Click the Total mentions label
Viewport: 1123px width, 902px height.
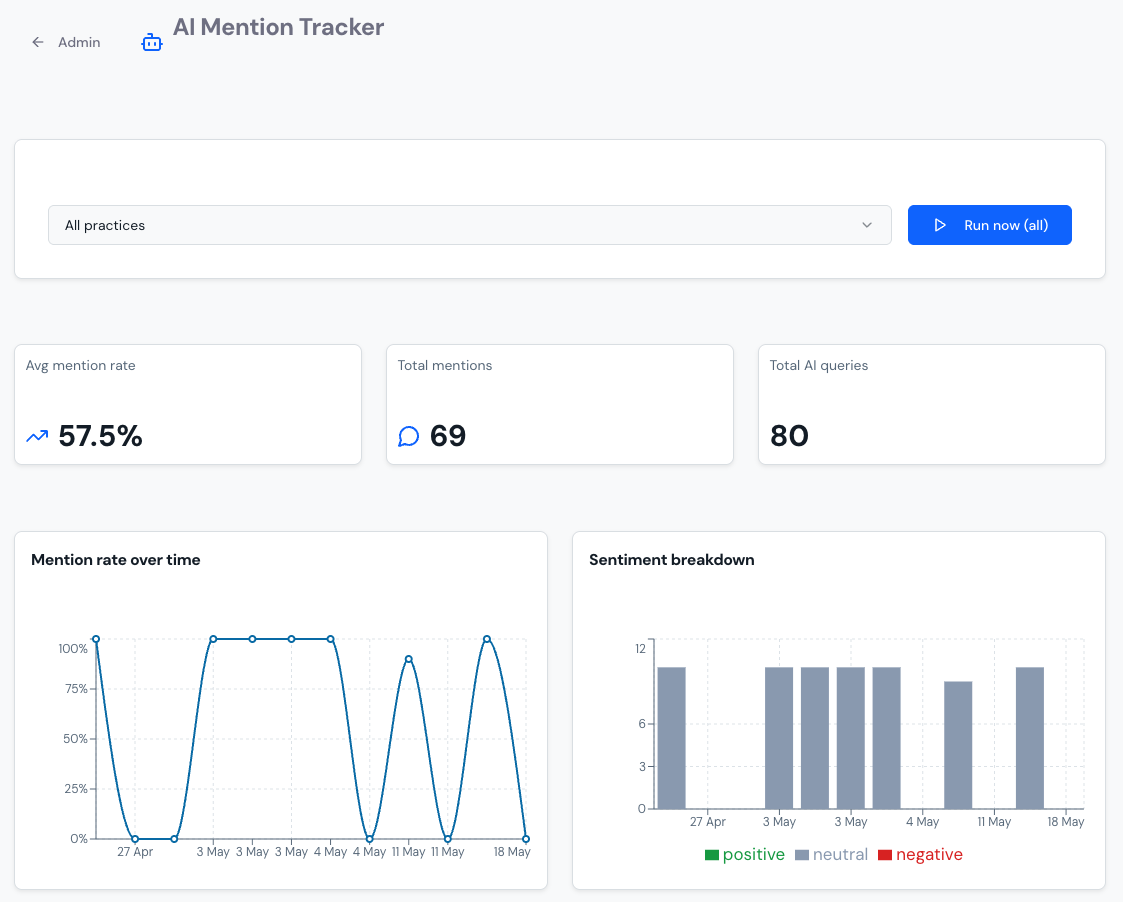pyautogui.click(x=445, y=365)
